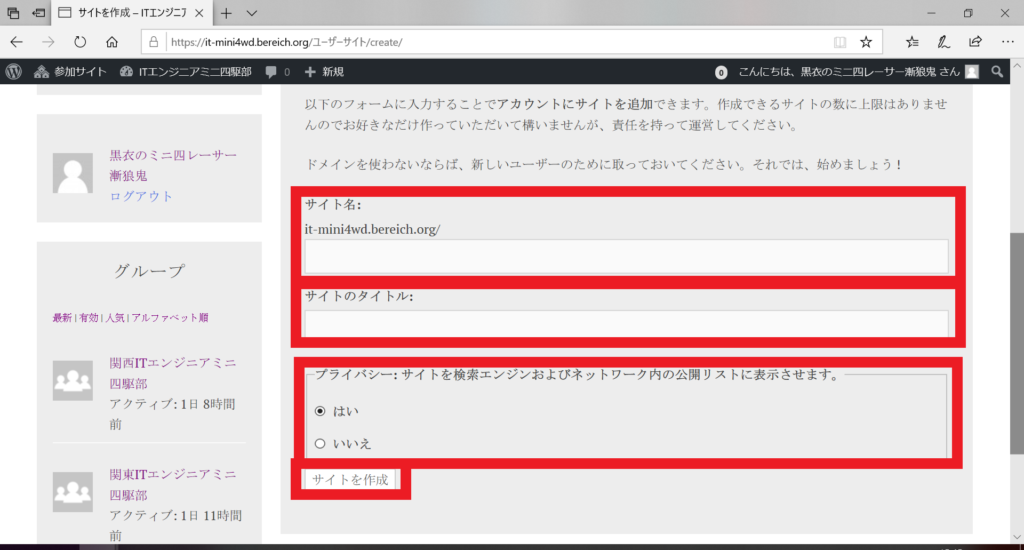Expand the tab list chevron dropdown
This screenshot has width=1024, height=550.
point(252,13)
